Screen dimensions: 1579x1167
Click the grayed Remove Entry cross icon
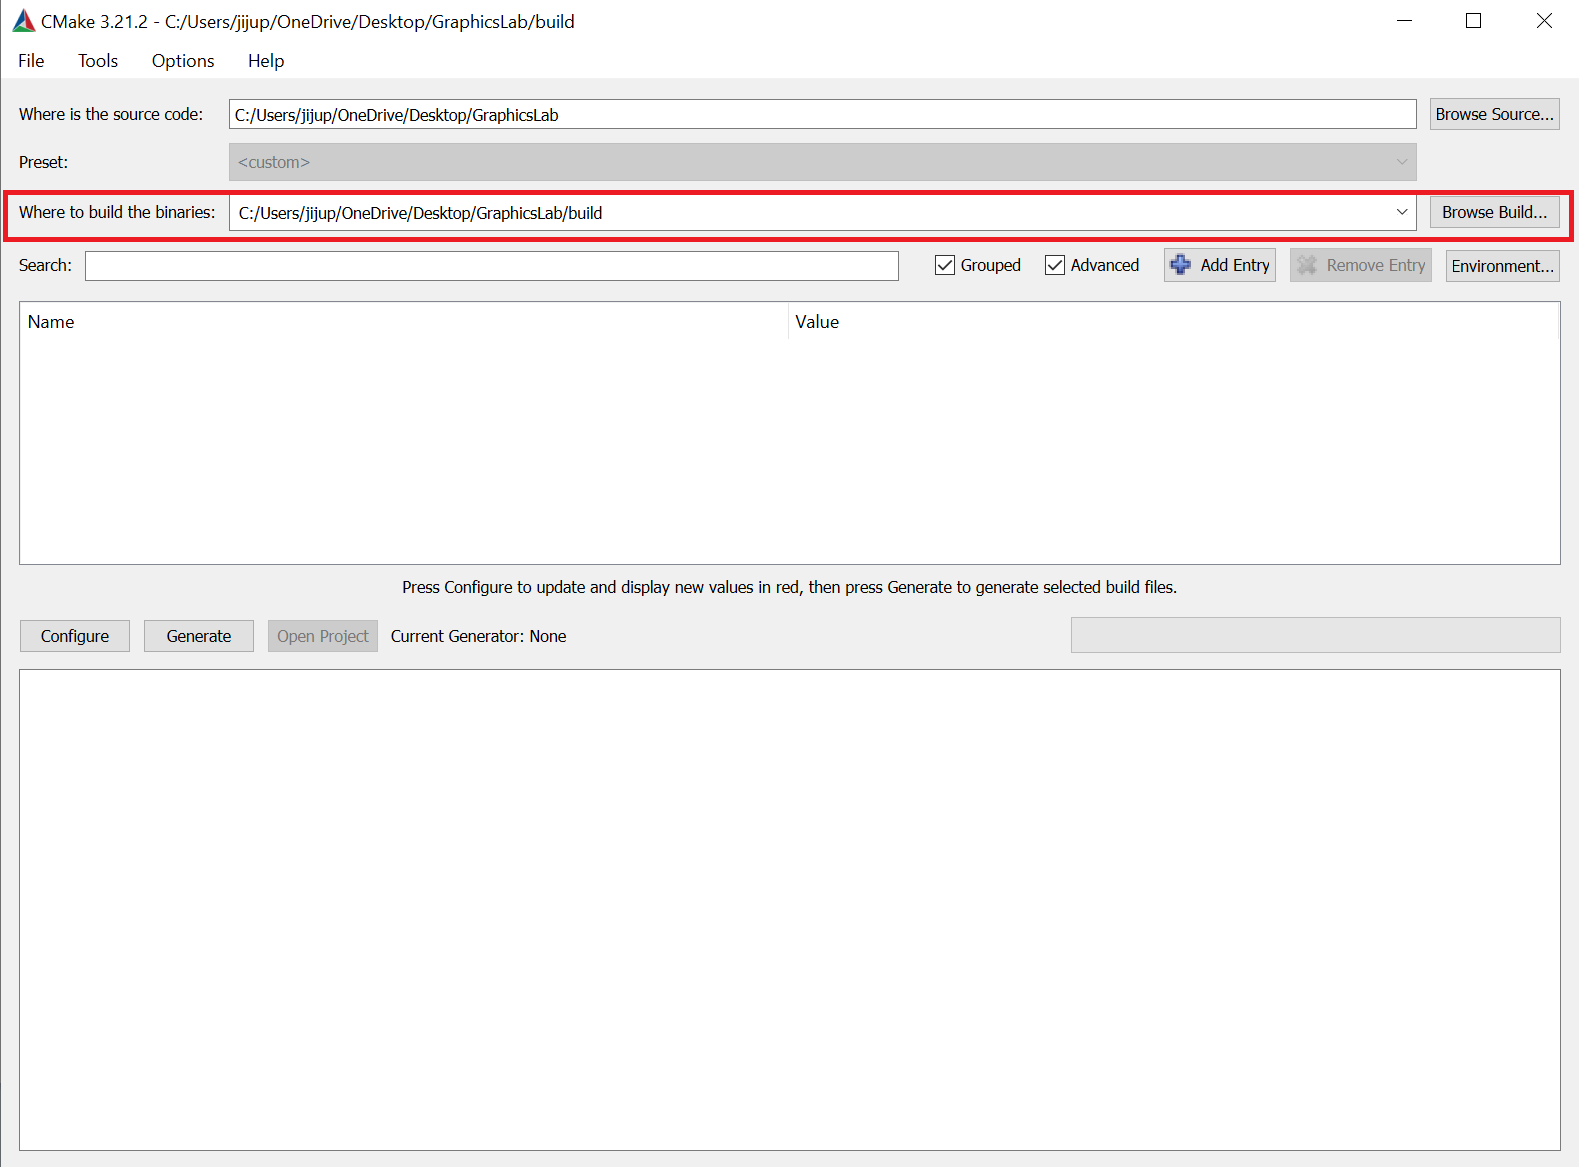1306,265
